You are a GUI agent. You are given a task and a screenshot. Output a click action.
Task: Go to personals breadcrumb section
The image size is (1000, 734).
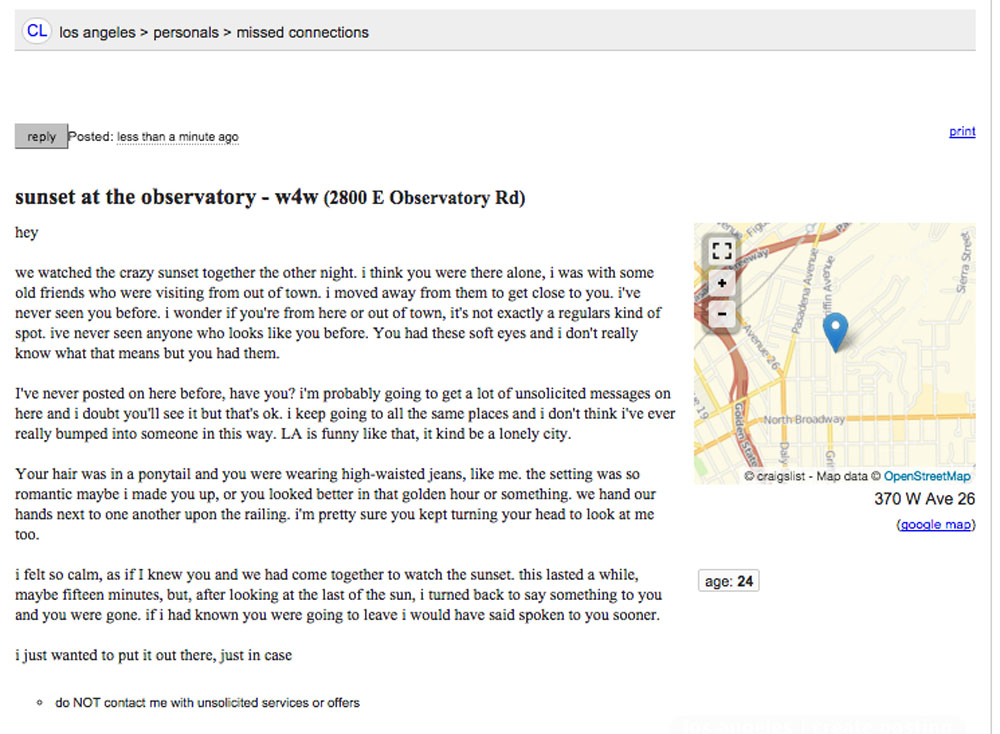pos(186,33)
